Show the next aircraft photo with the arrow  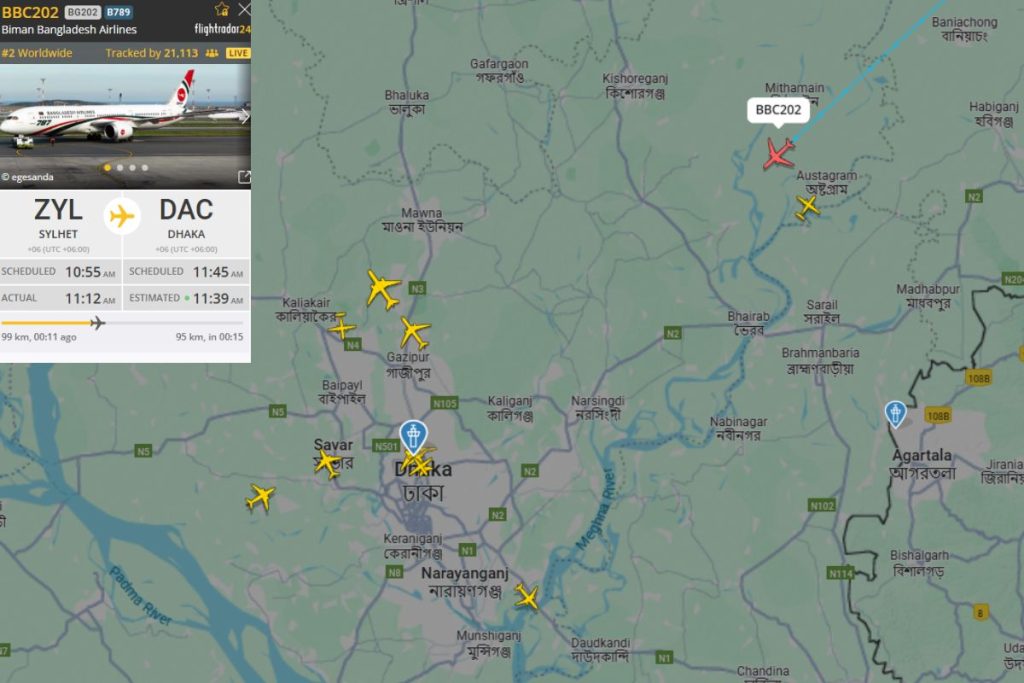pos(244,117)
